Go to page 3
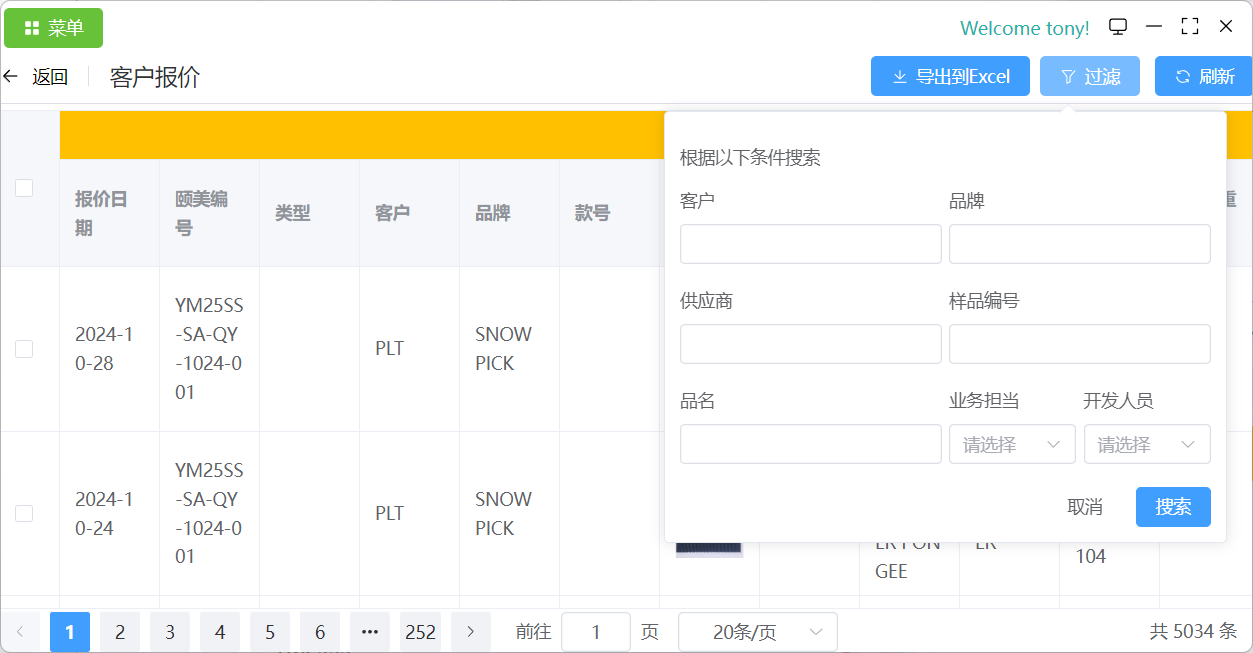 tap(170, 632)
